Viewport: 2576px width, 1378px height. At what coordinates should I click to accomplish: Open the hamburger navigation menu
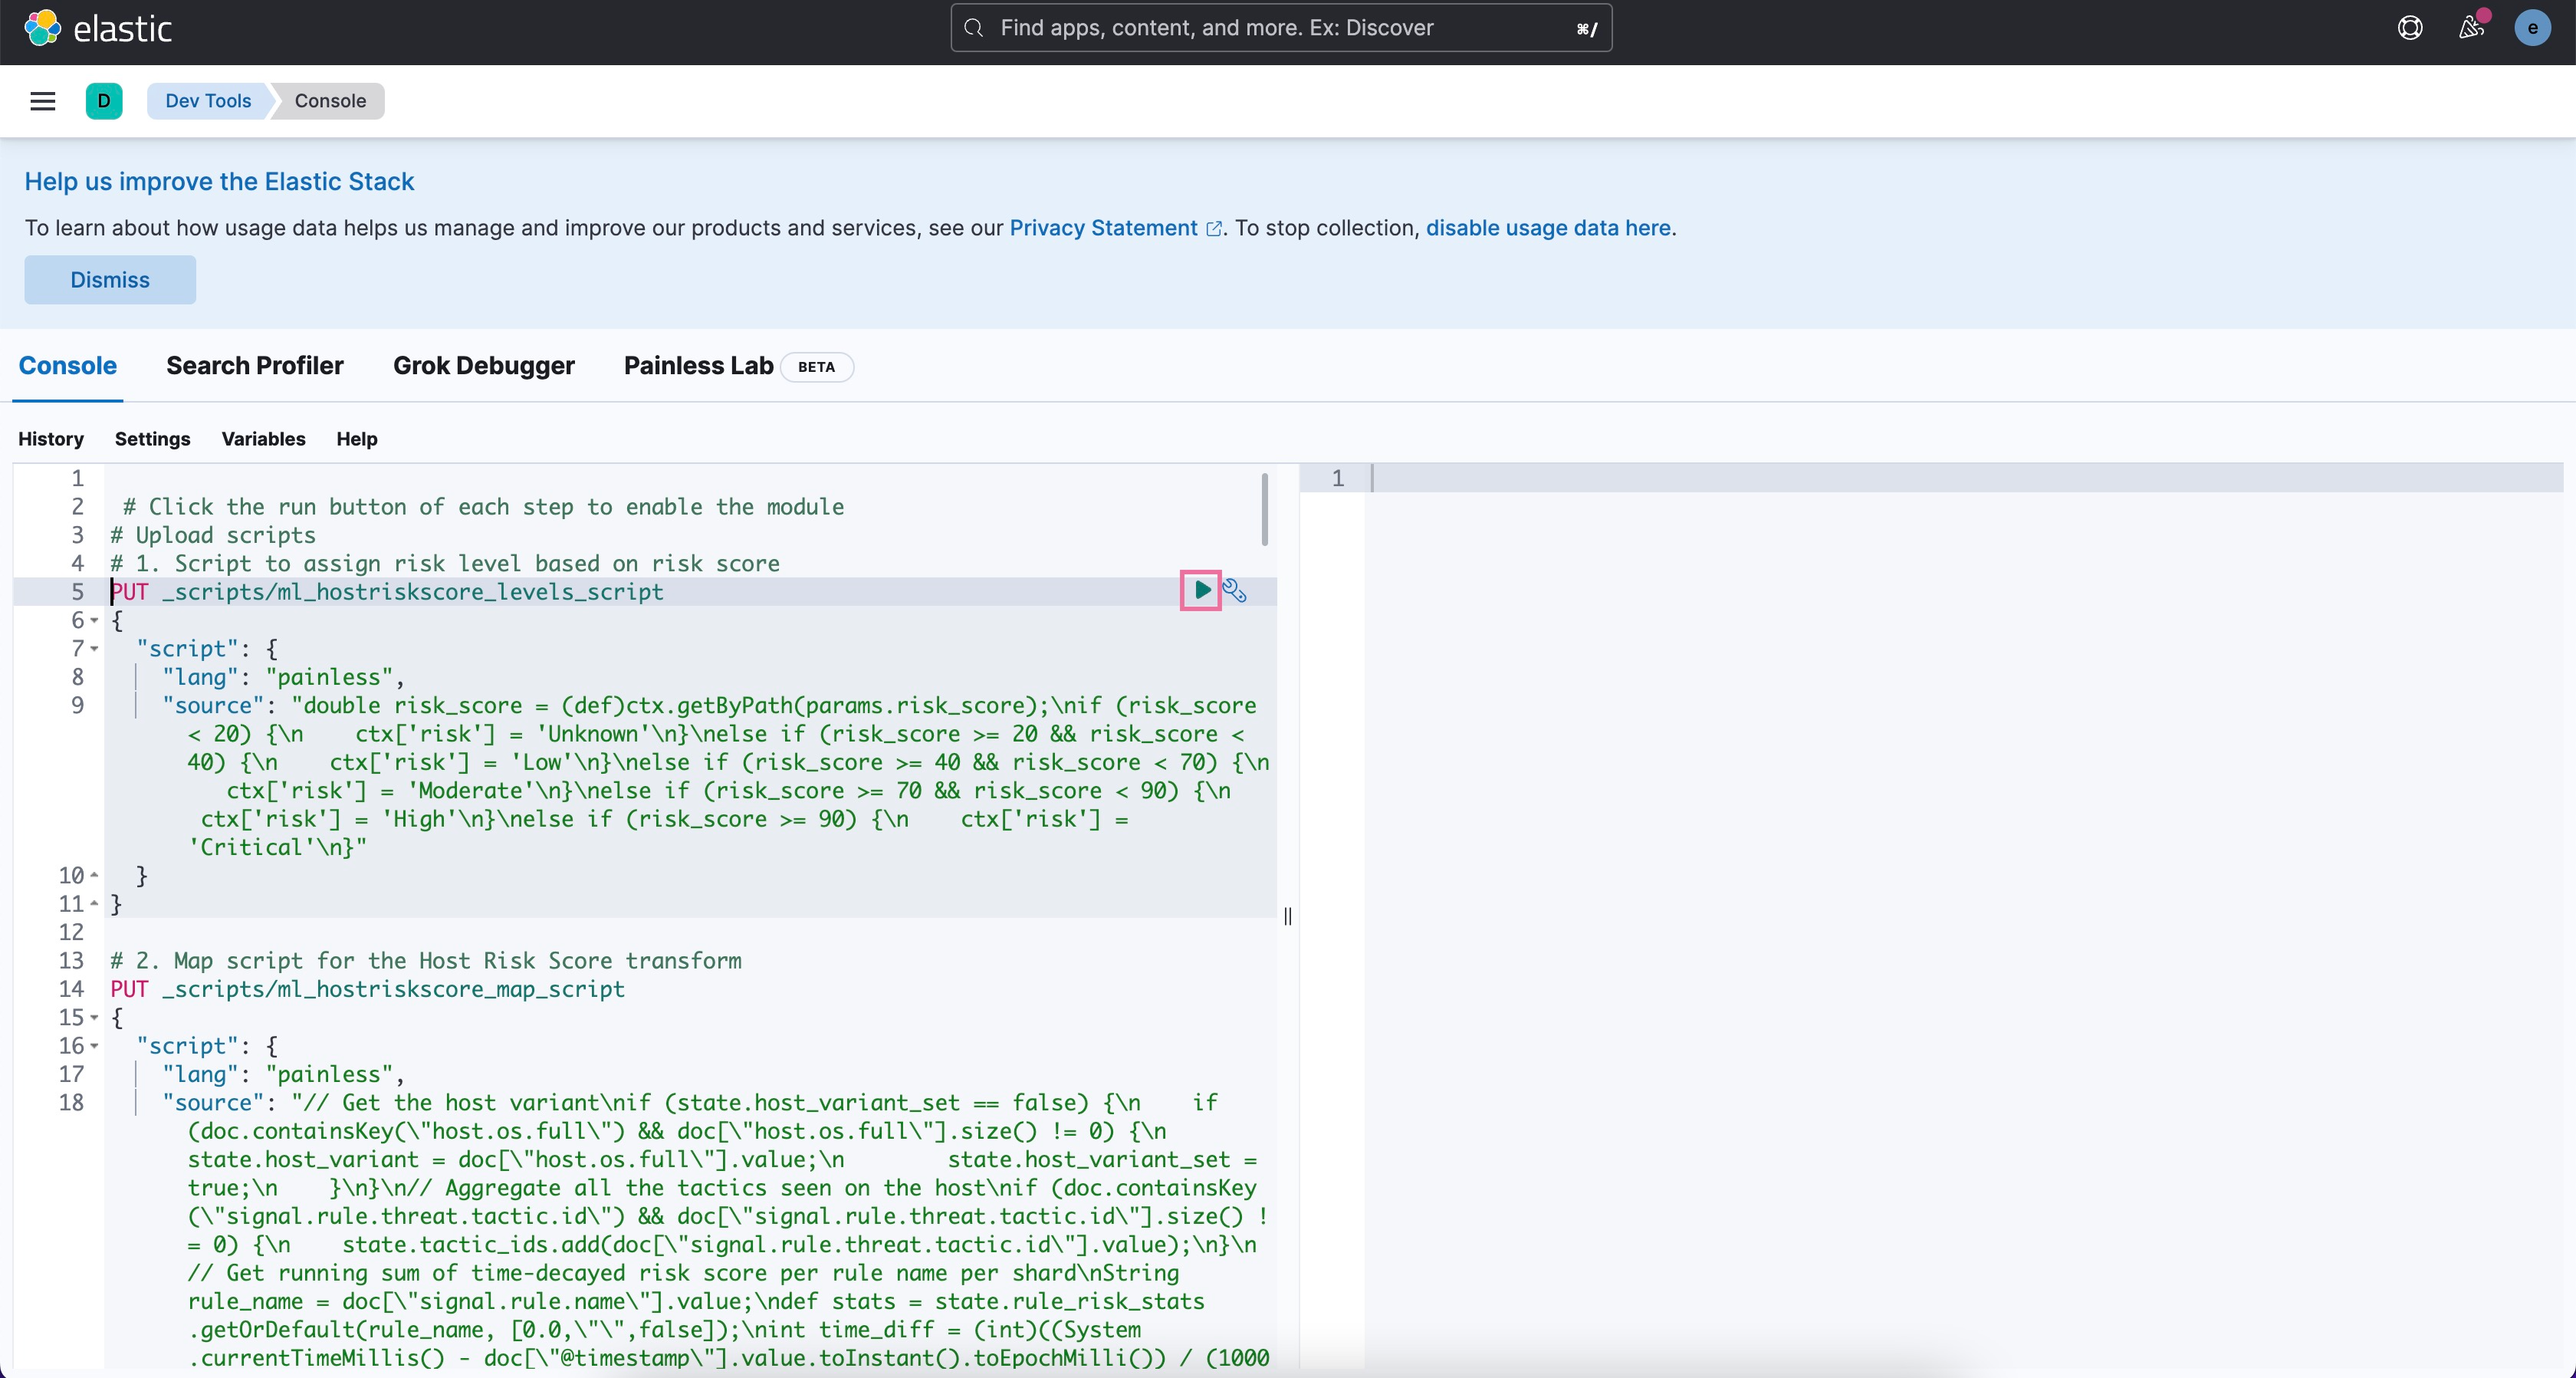click(x=42, y=101)
